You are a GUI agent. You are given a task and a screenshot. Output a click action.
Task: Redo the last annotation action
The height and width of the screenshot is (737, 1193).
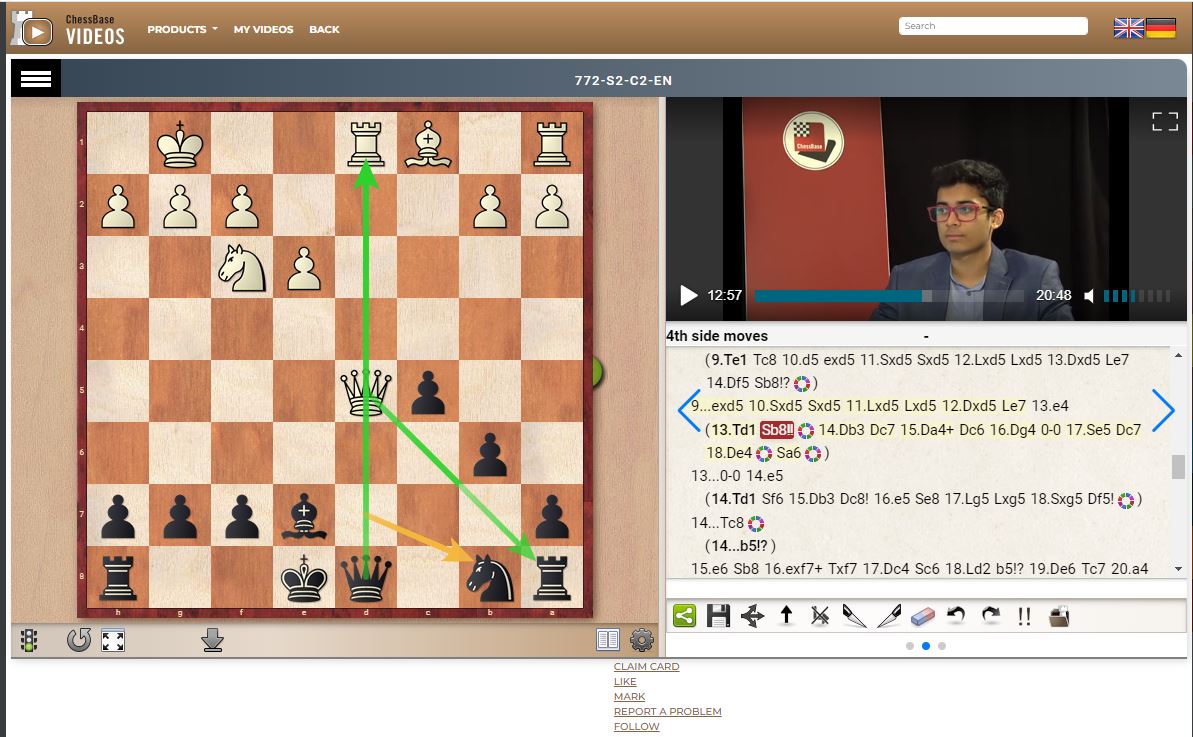click(988, 616)
